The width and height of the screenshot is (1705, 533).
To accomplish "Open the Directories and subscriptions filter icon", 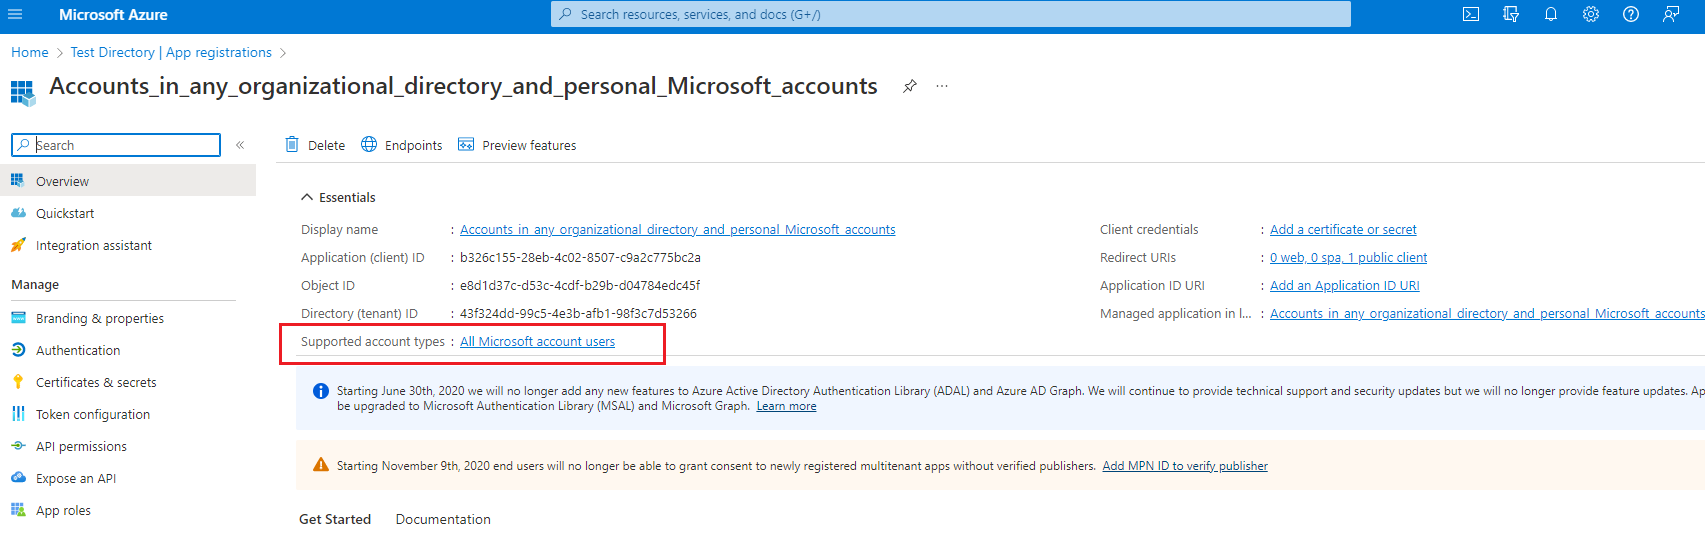I will tap(1511, 14).
